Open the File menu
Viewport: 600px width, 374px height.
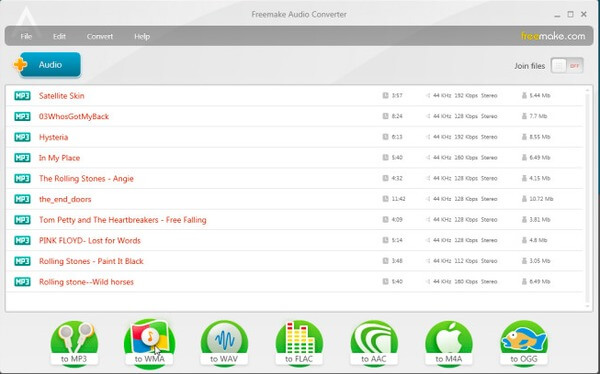point(26,36)
